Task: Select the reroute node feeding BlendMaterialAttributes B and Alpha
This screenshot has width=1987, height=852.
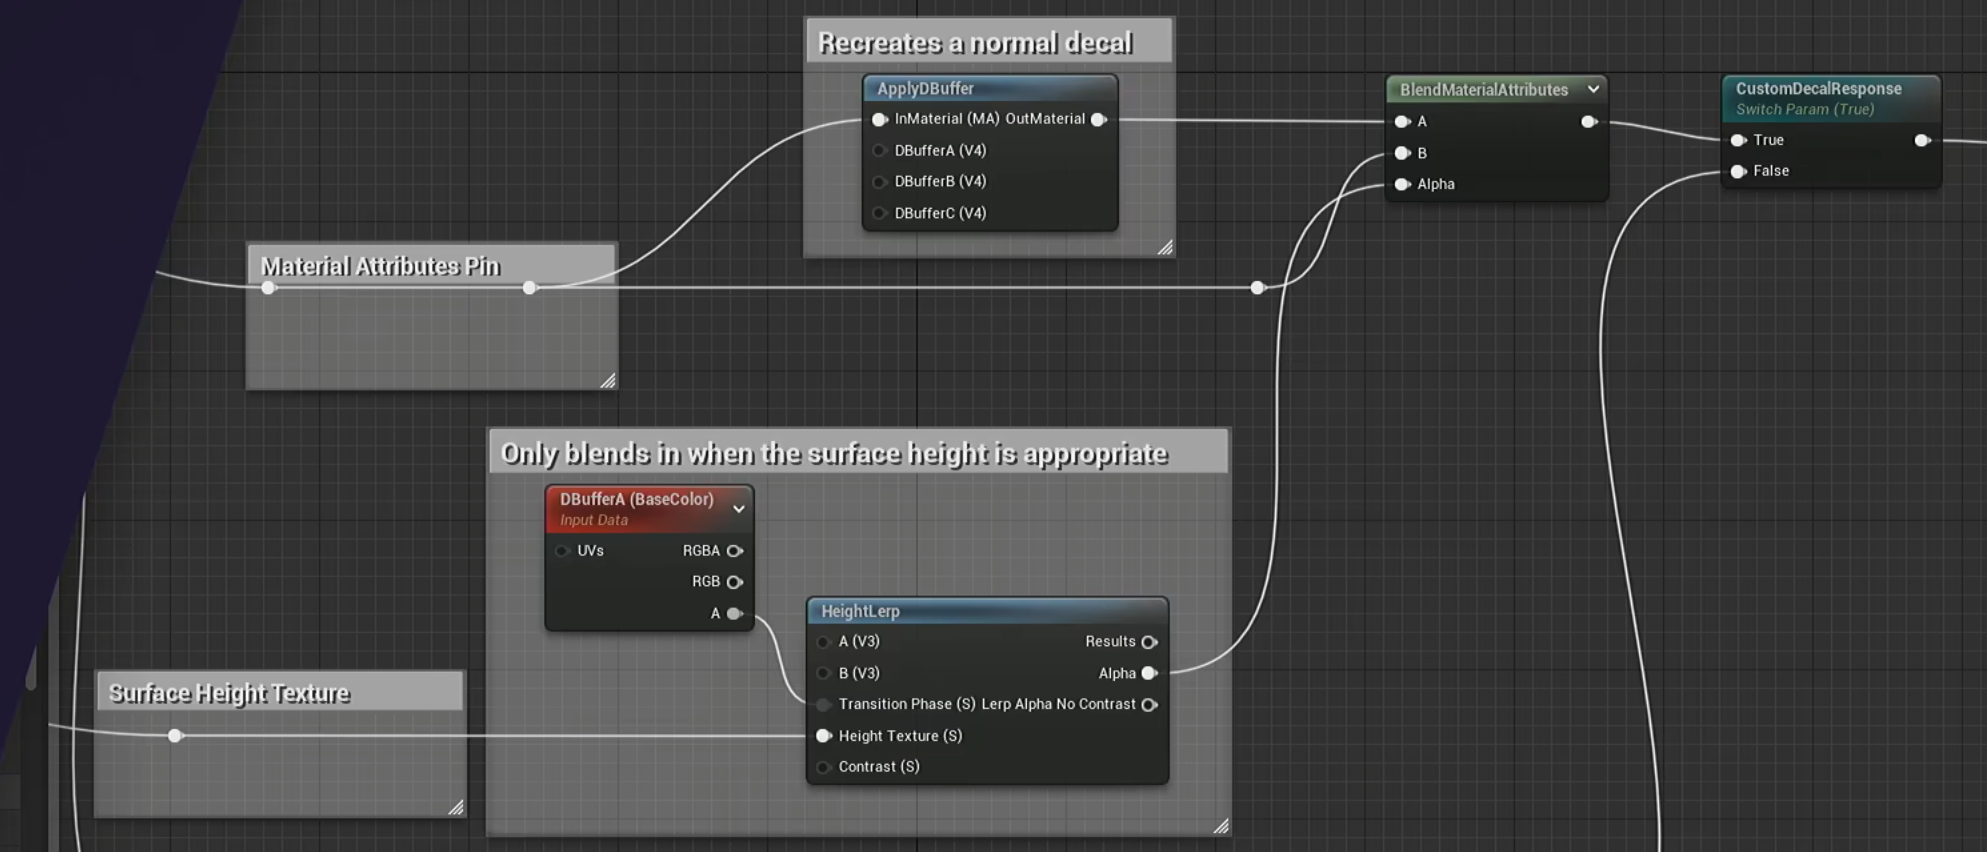Action: [1258, 288]
